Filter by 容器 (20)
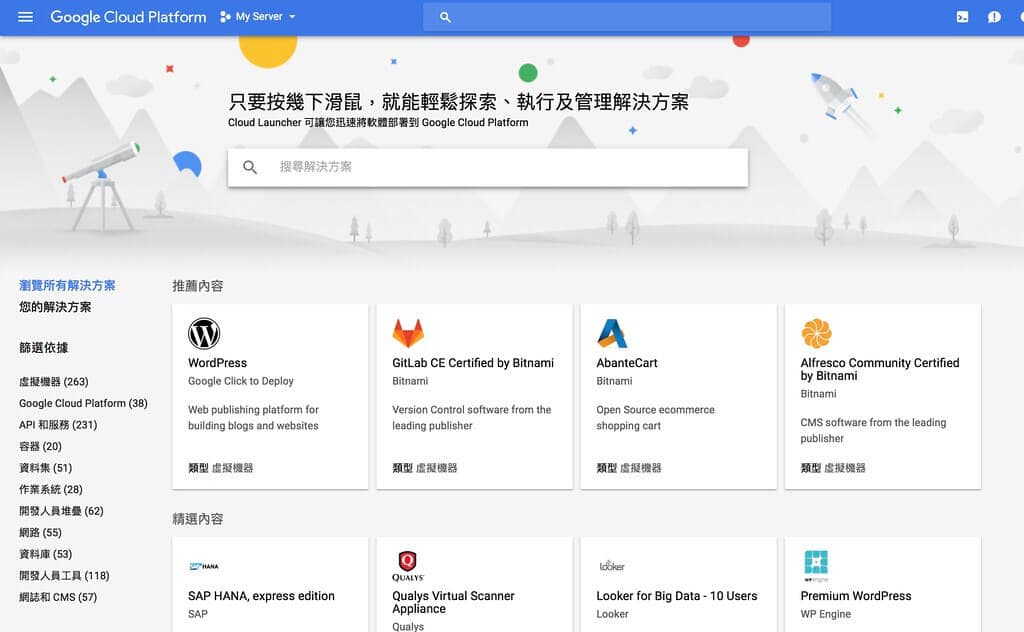This screenshot has width=1024, height=632. 40,446
